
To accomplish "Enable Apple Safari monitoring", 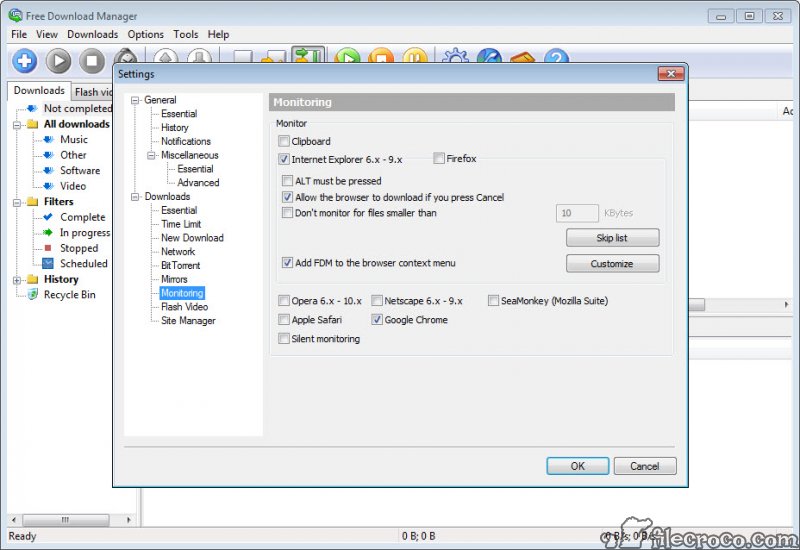I will pos(284,320).
